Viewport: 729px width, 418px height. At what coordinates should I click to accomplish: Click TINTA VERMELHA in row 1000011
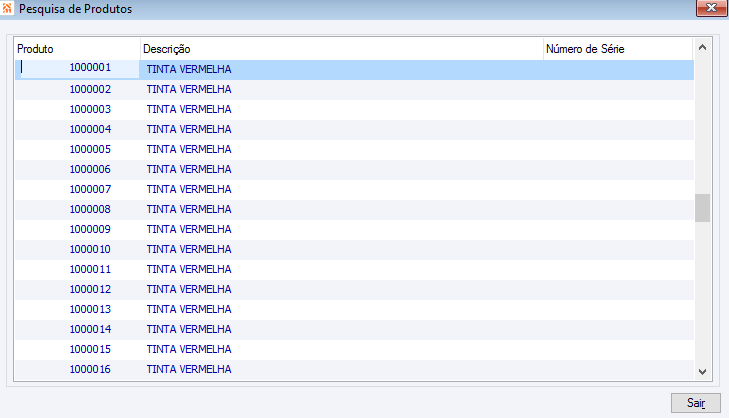click(x=189, y=269)
